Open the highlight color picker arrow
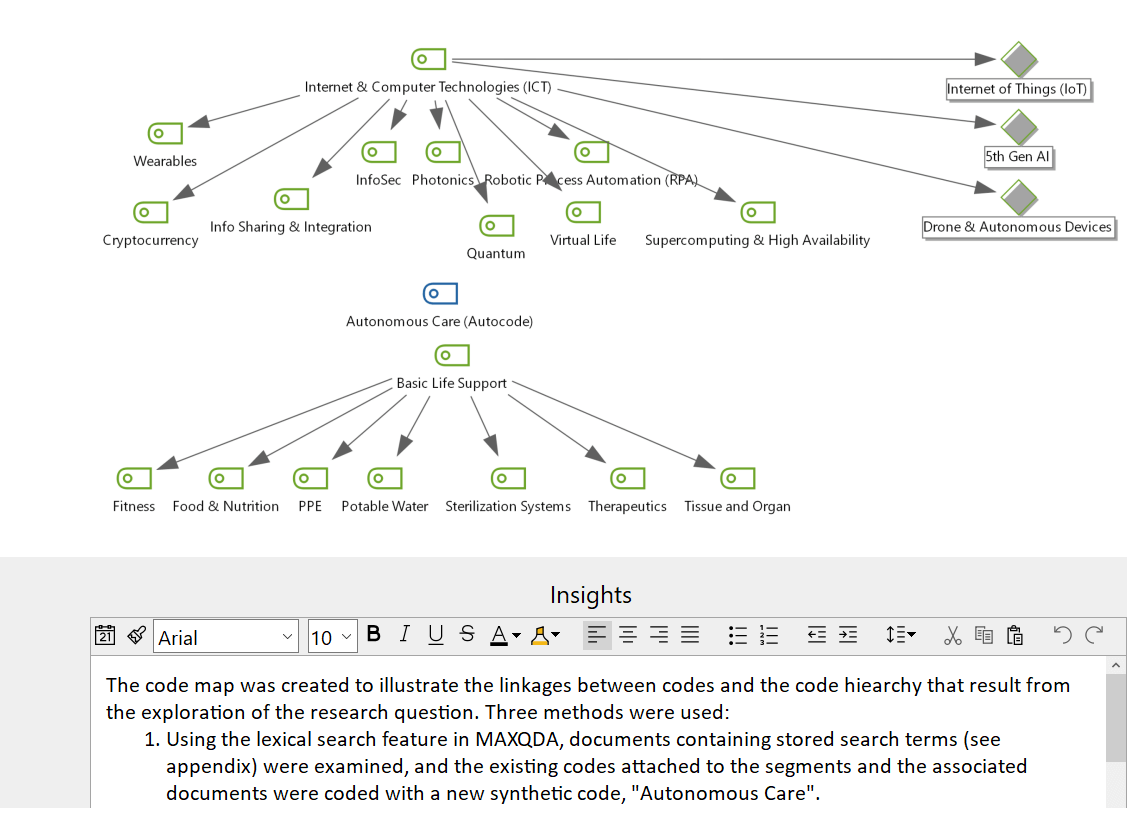Image resolution: width=1127 pixels, height=813 pixels. (x=556, y=635)
